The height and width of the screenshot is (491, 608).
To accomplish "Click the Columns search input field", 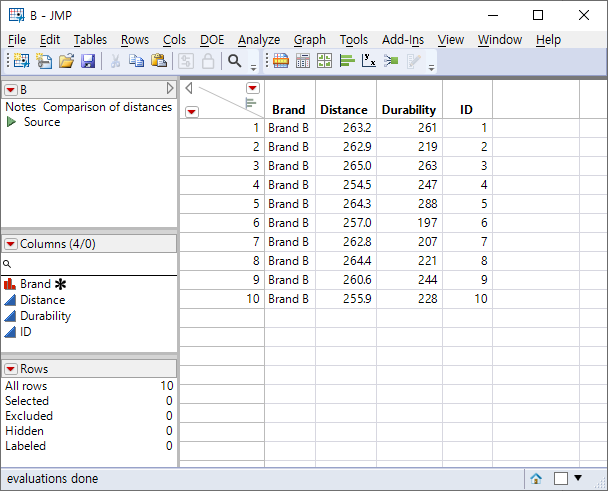I will 89,265.
